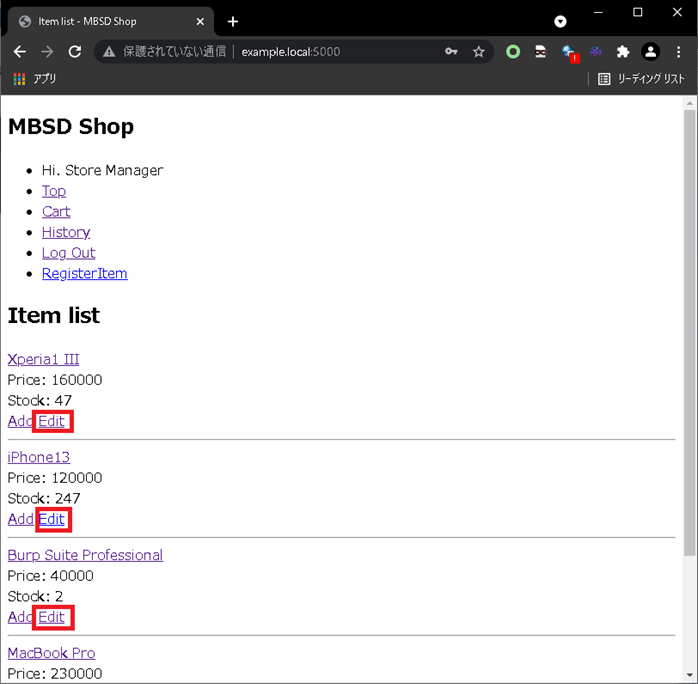Click the incognito-style mask extension icon
This screenshot has width=698, height=684.
540,52
